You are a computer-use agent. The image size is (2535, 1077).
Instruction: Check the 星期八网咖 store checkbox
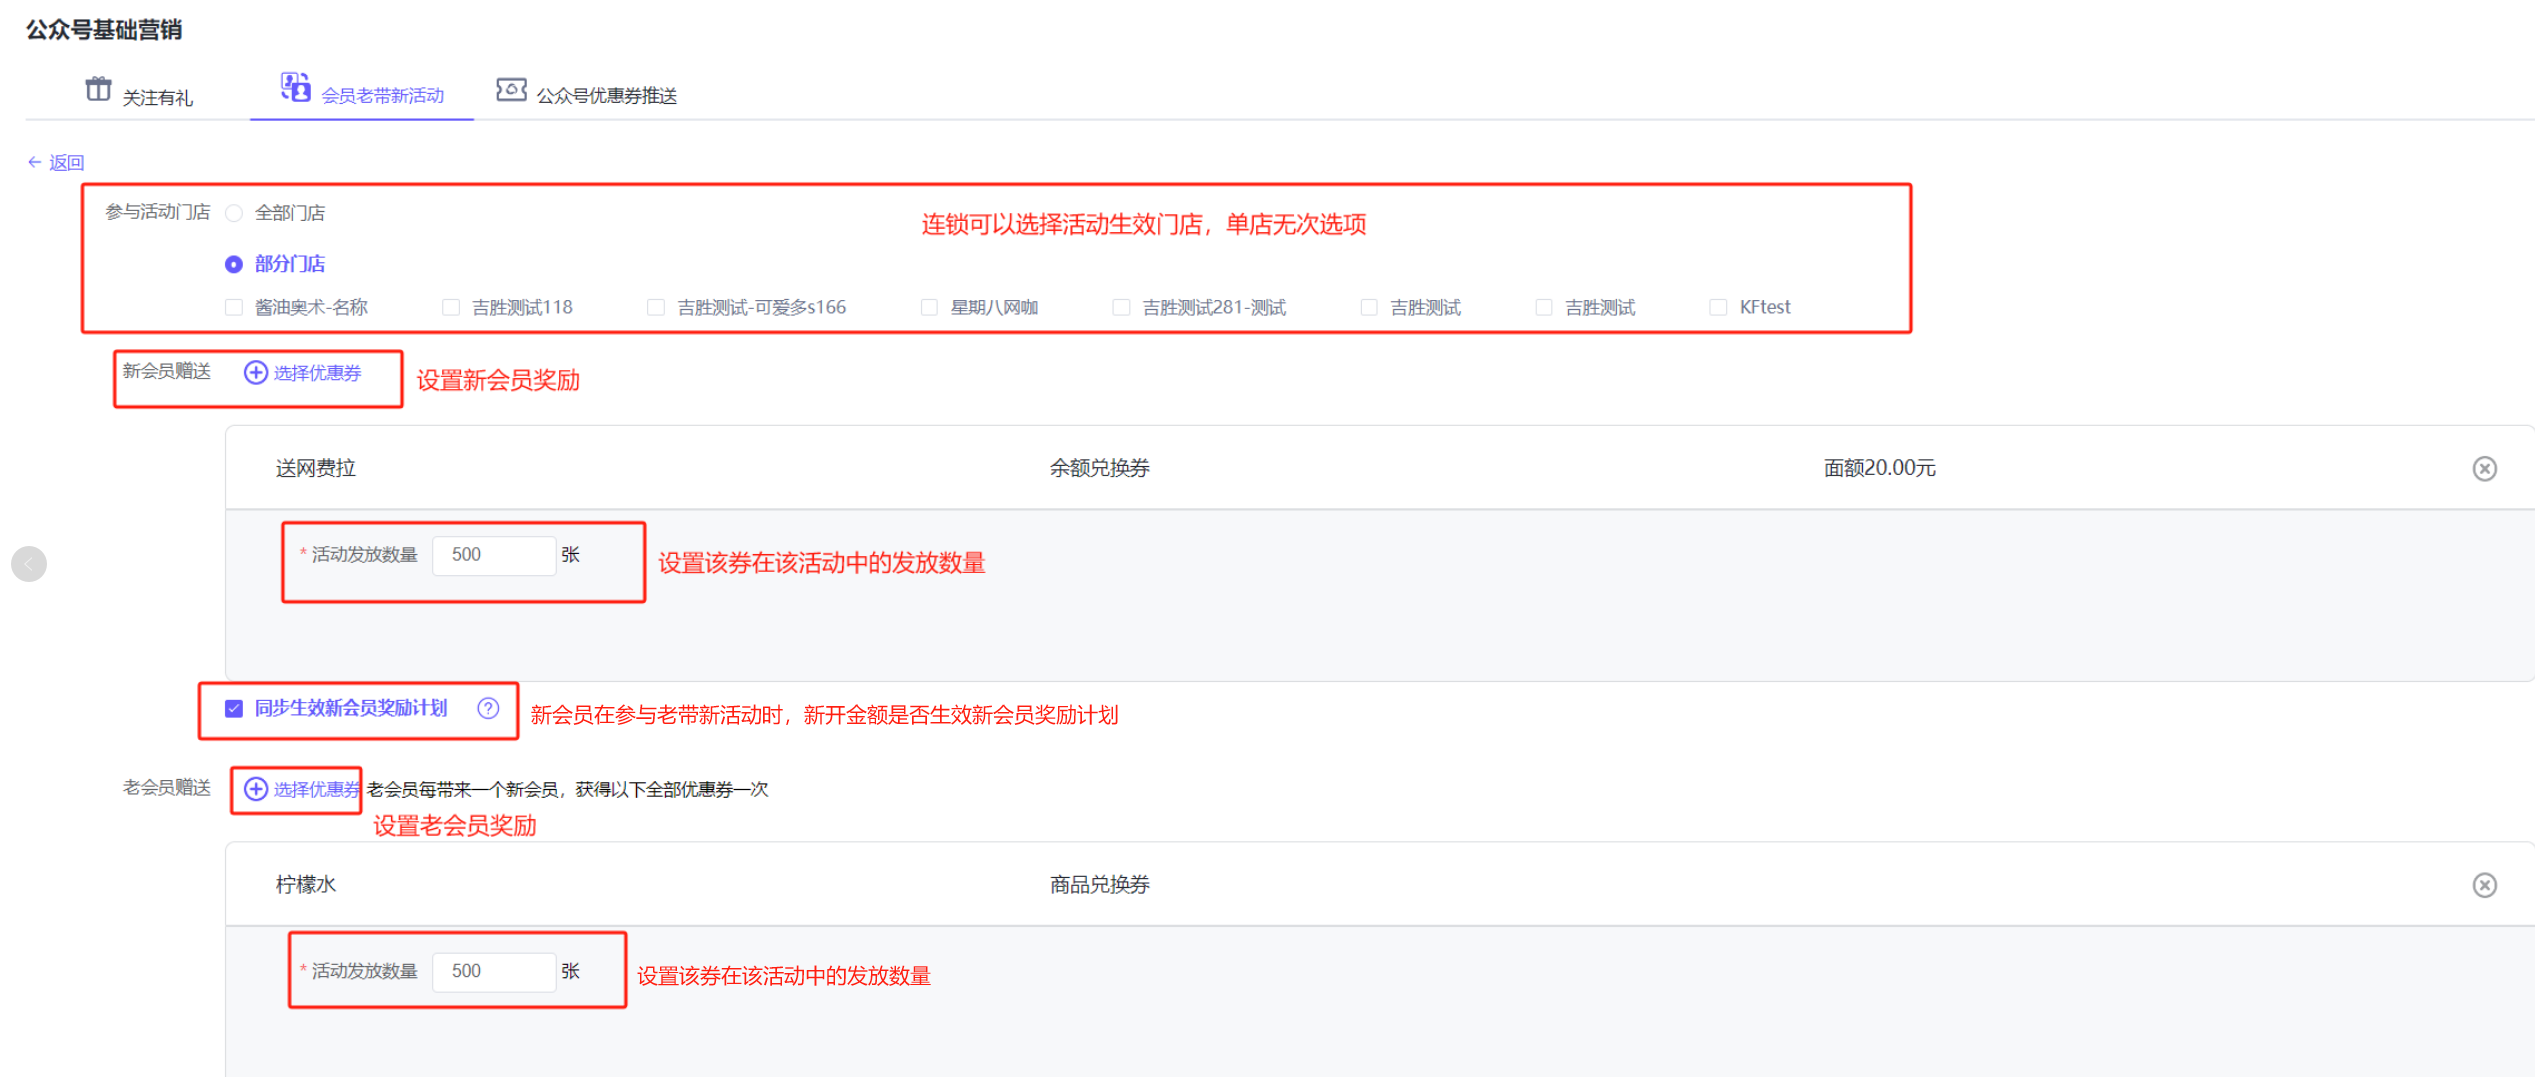[929, 307]
